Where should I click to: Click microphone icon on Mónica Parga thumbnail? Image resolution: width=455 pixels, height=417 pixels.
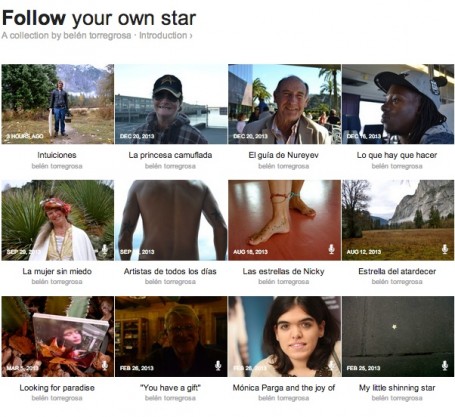(331, 365)
